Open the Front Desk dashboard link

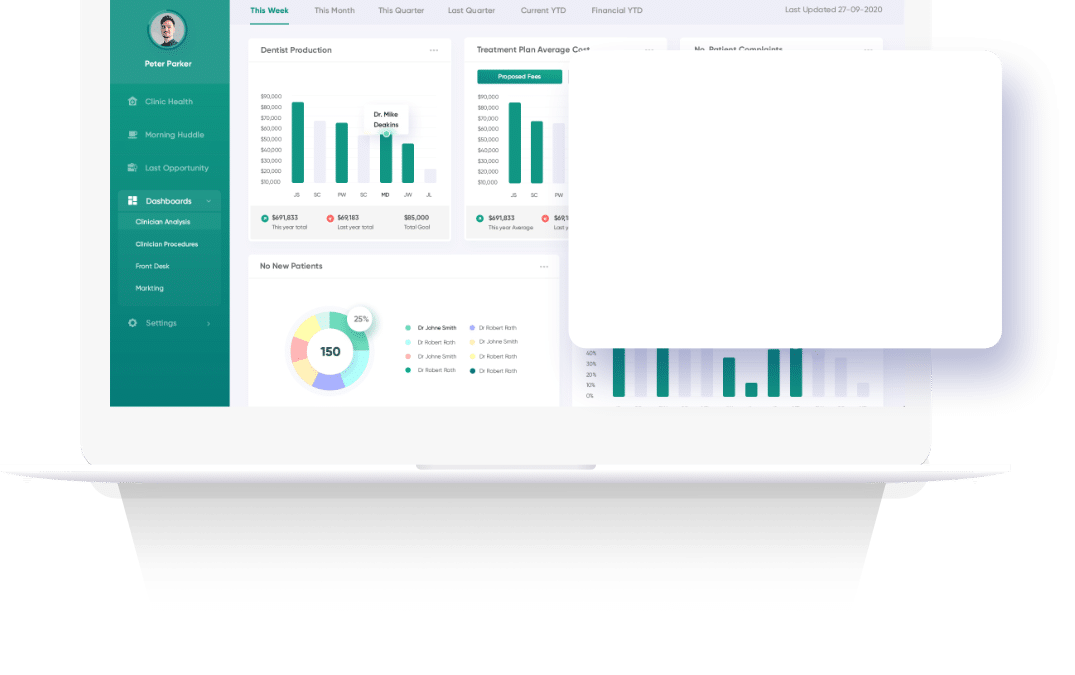click(152, 266)
